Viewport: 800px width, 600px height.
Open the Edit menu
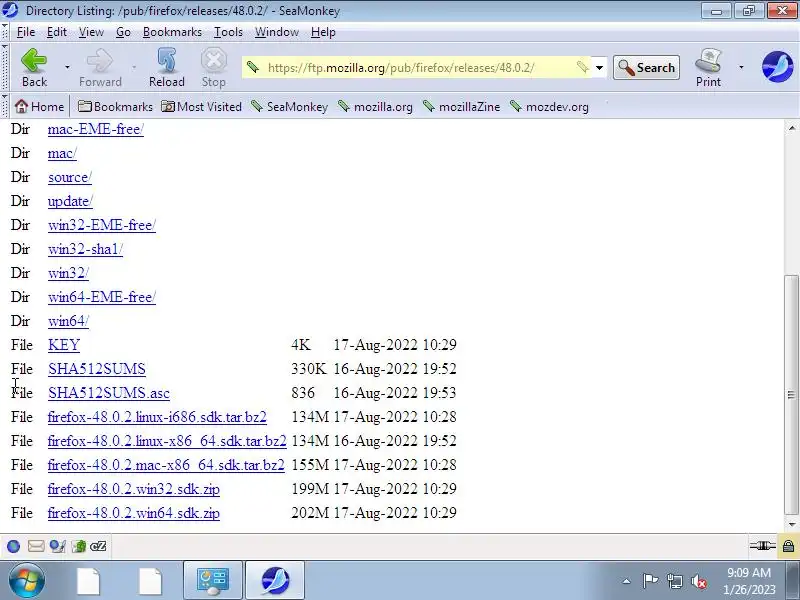tap(57, 32)
